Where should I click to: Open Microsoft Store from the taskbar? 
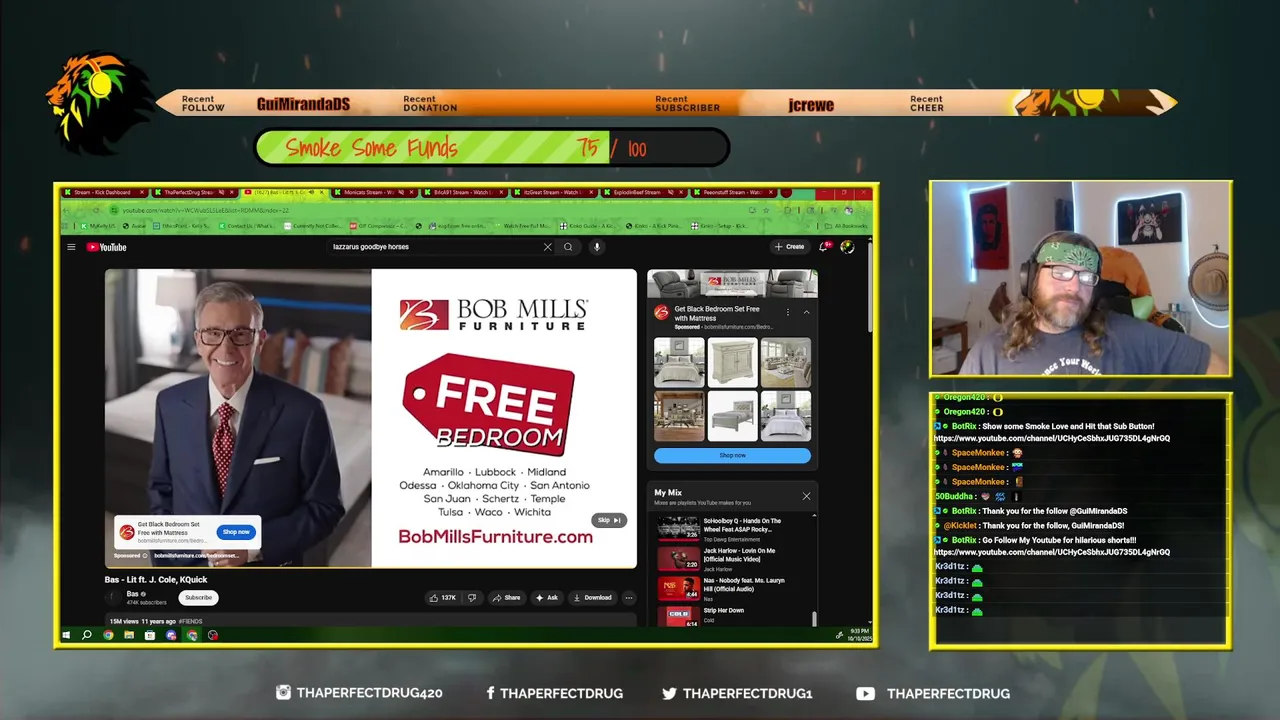150,635
